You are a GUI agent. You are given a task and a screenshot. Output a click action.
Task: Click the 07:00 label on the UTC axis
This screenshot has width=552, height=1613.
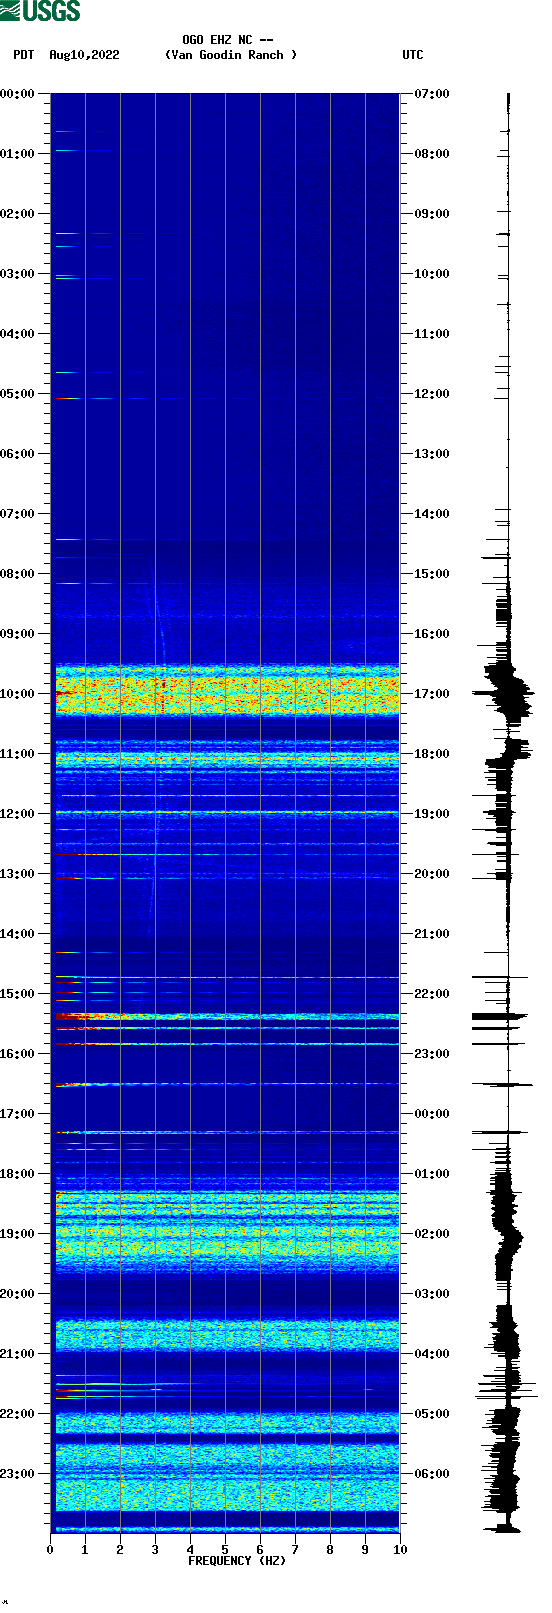(x=432, y=94)
